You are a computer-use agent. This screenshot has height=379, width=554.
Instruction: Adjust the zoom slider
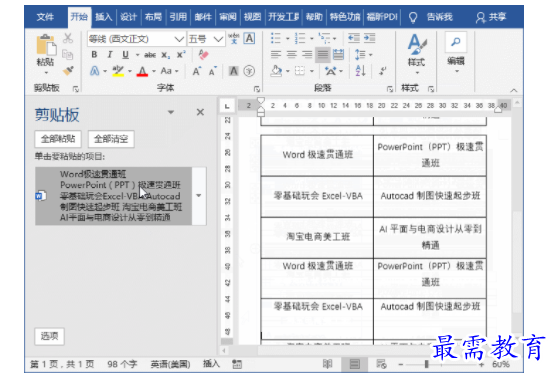pyautogui.click(x=426, y=364)
